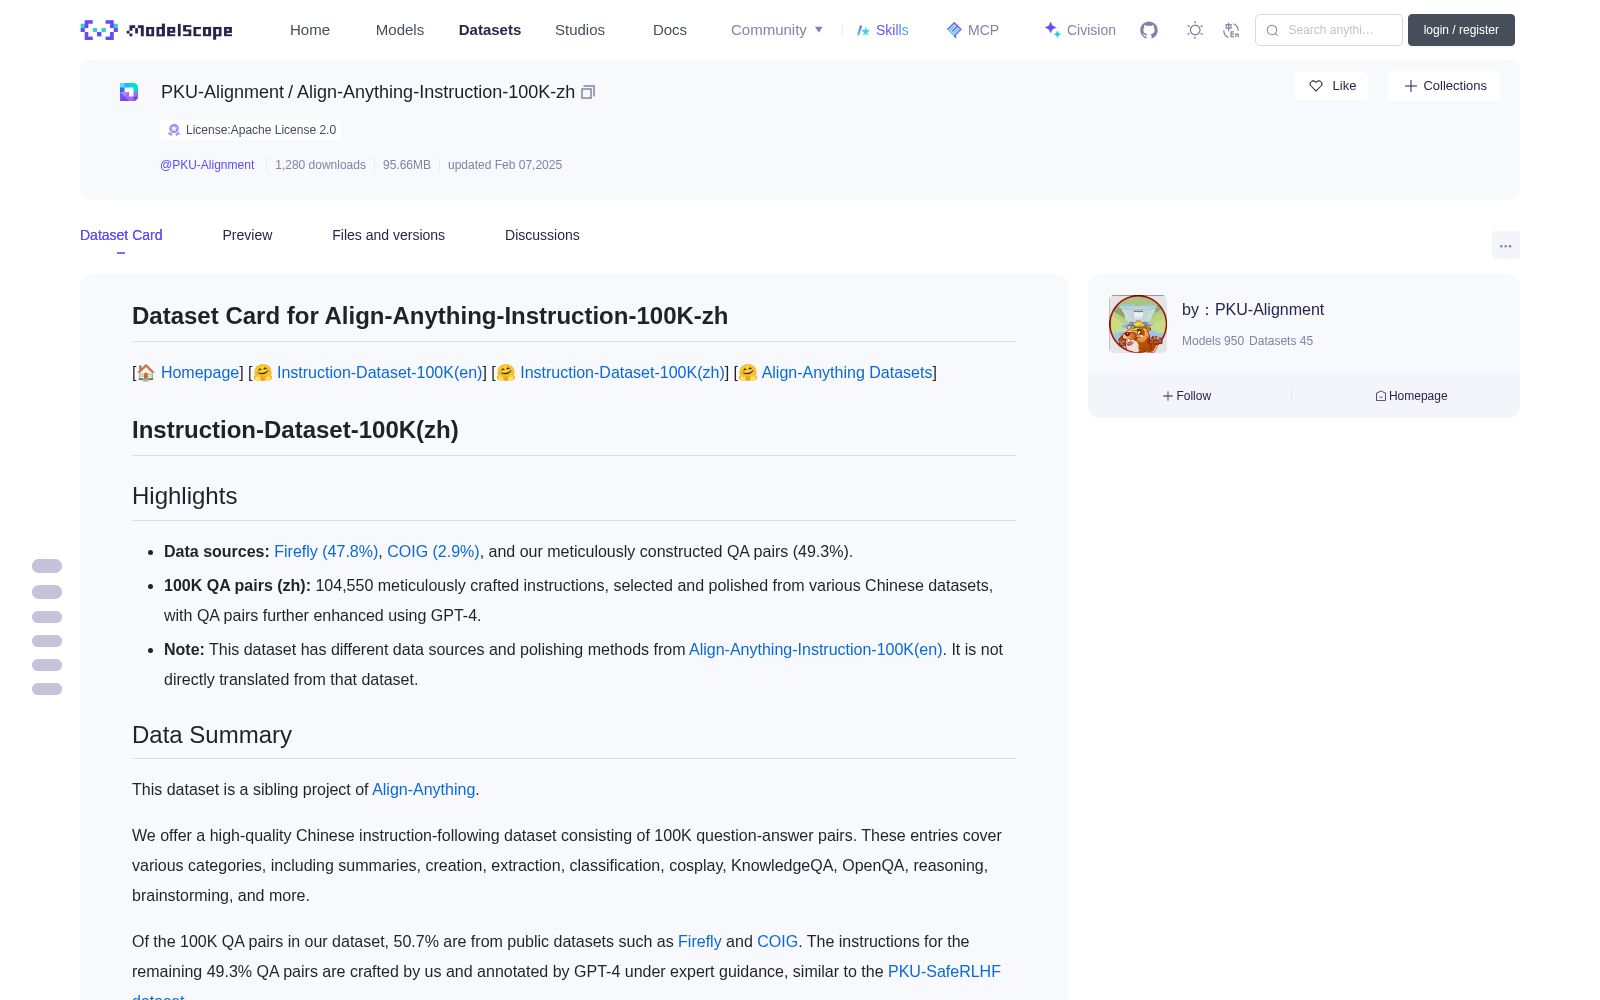The image size is (1600, 1000).
Task: Open the Align-Anything-Instruction-100K(en) link
Action: (815, 649)
